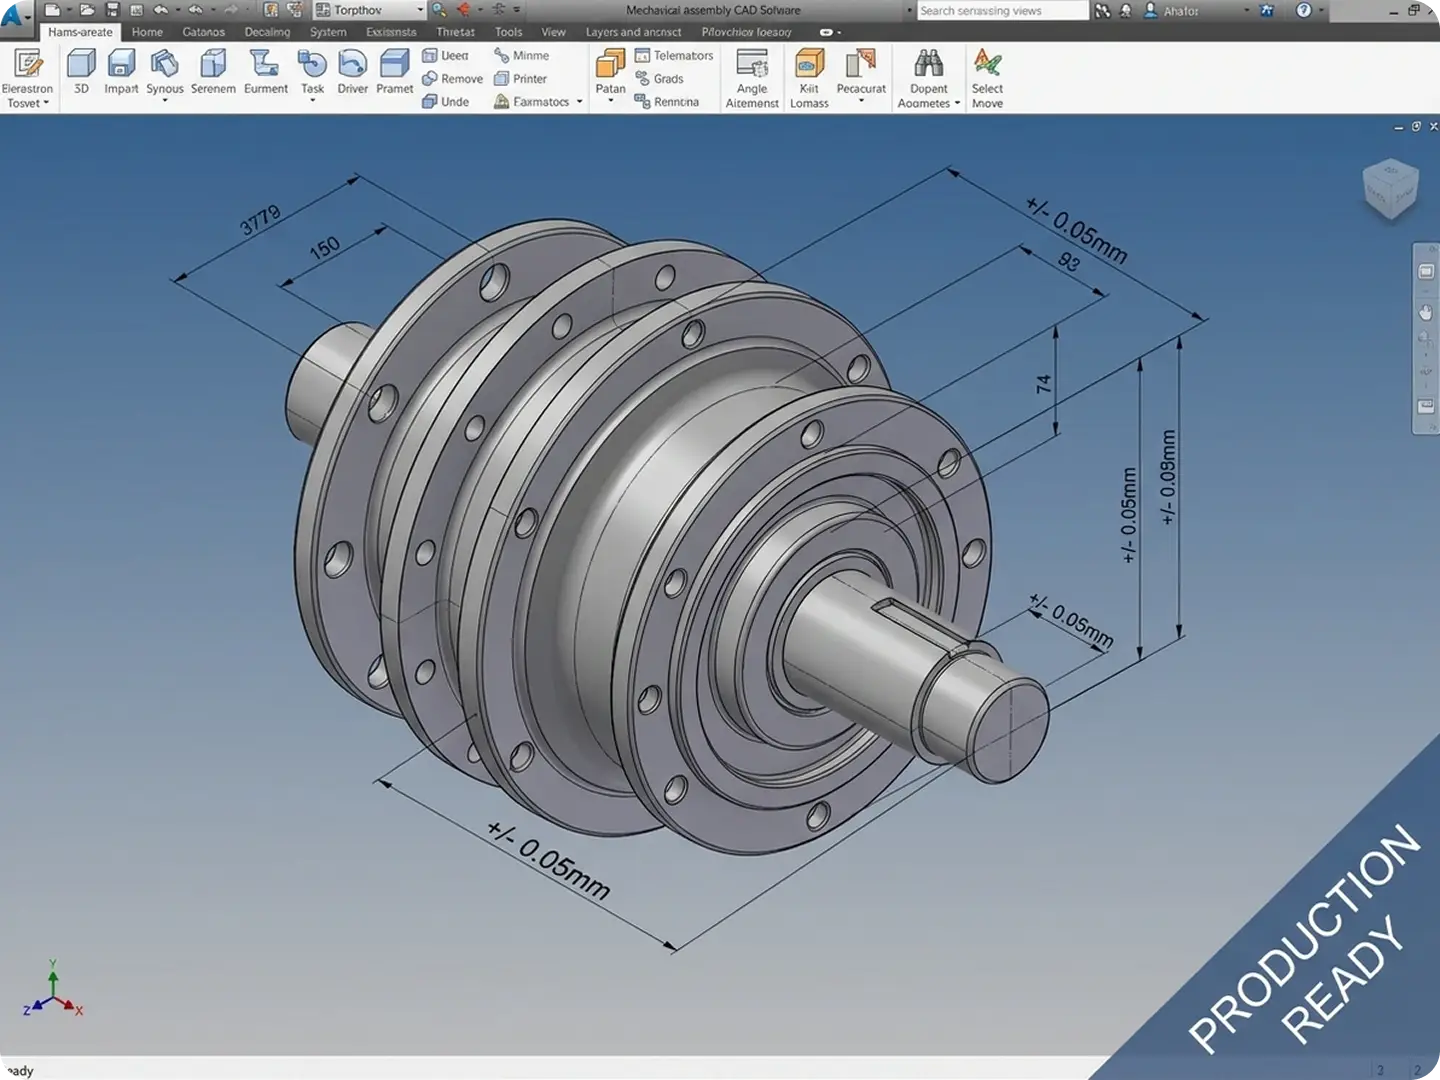Activate the Select Move tool
Screen dimensions: 1440x1080
(x=987, y=75)
